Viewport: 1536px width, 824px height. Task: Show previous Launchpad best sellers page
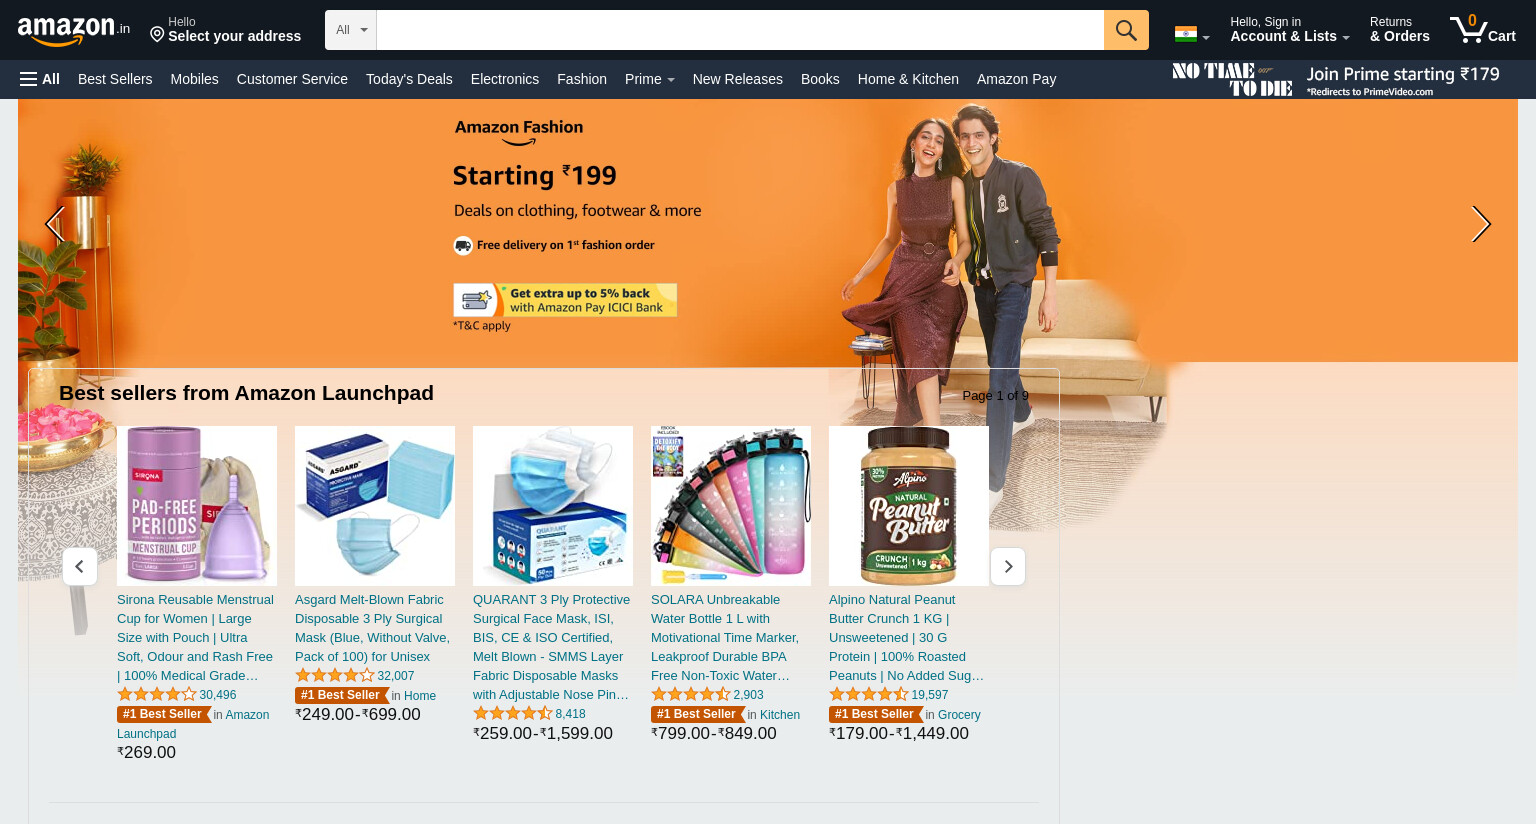pos(80,566)
